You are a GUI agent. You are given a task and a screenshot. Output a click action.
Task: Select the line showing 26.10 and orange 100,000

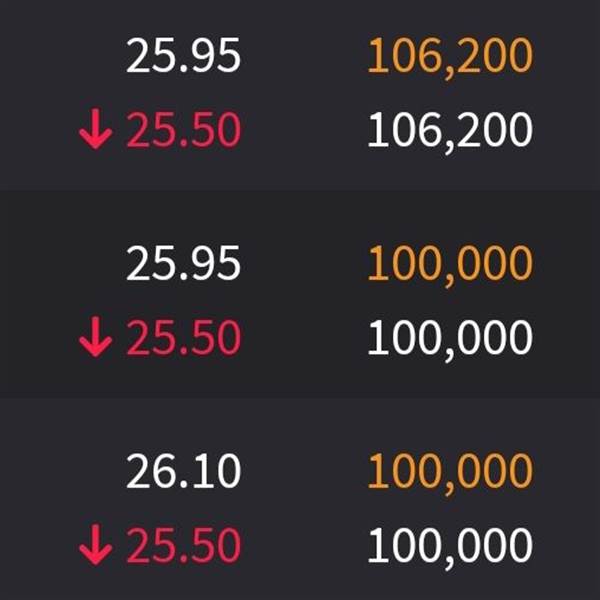click(x=300, y=471)
